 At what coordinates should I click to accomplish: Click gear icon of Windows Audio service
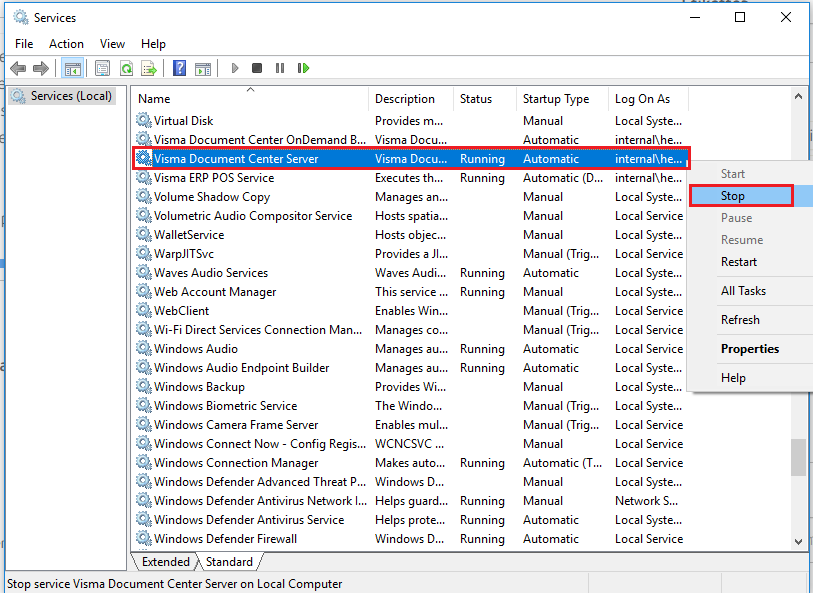(x=144, y=349)
